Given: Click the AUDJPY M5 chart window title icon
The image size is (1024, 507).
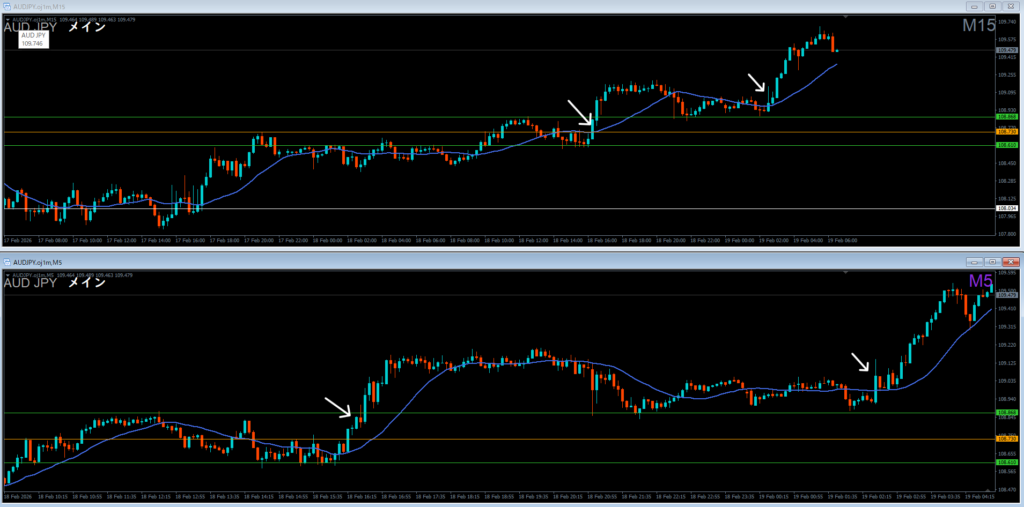Looking at the screenshot, I should pyautogui.click(x=8, y=262).
